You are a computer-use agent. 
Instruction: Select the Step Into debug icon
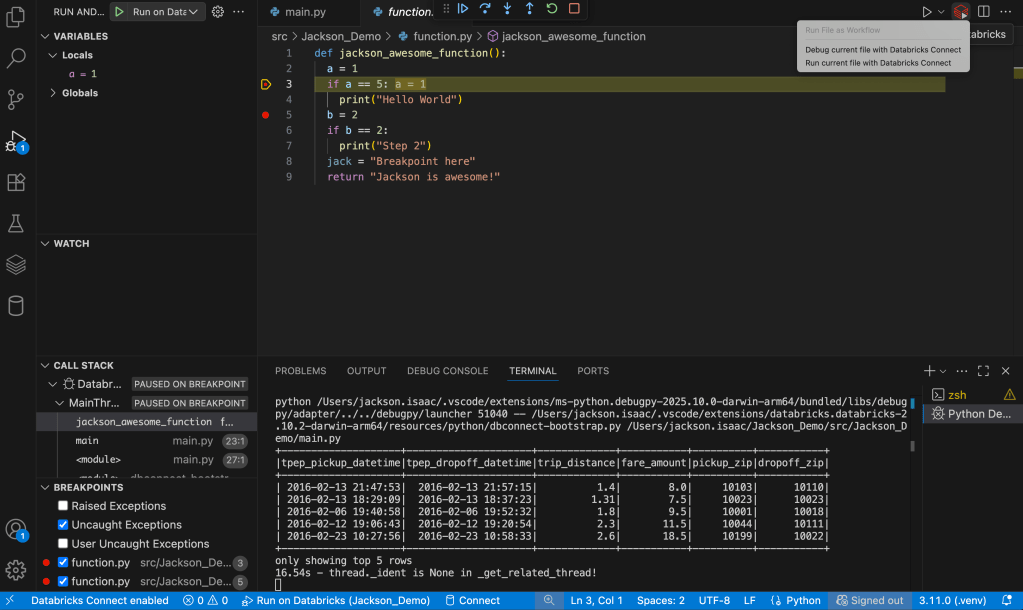[x=508, y=9]
